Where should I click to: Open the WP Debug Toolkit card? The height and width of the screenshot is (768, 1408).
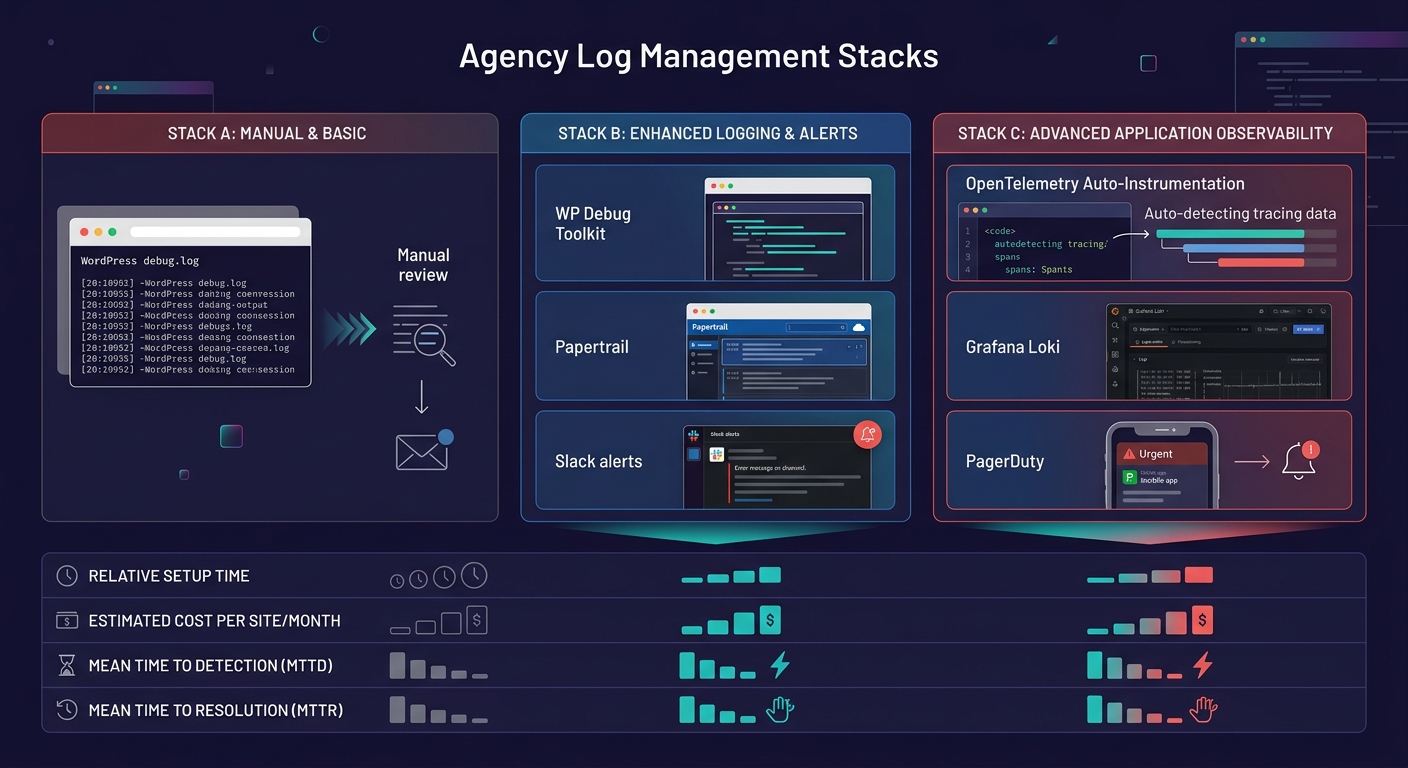click(x=715, y=224)
